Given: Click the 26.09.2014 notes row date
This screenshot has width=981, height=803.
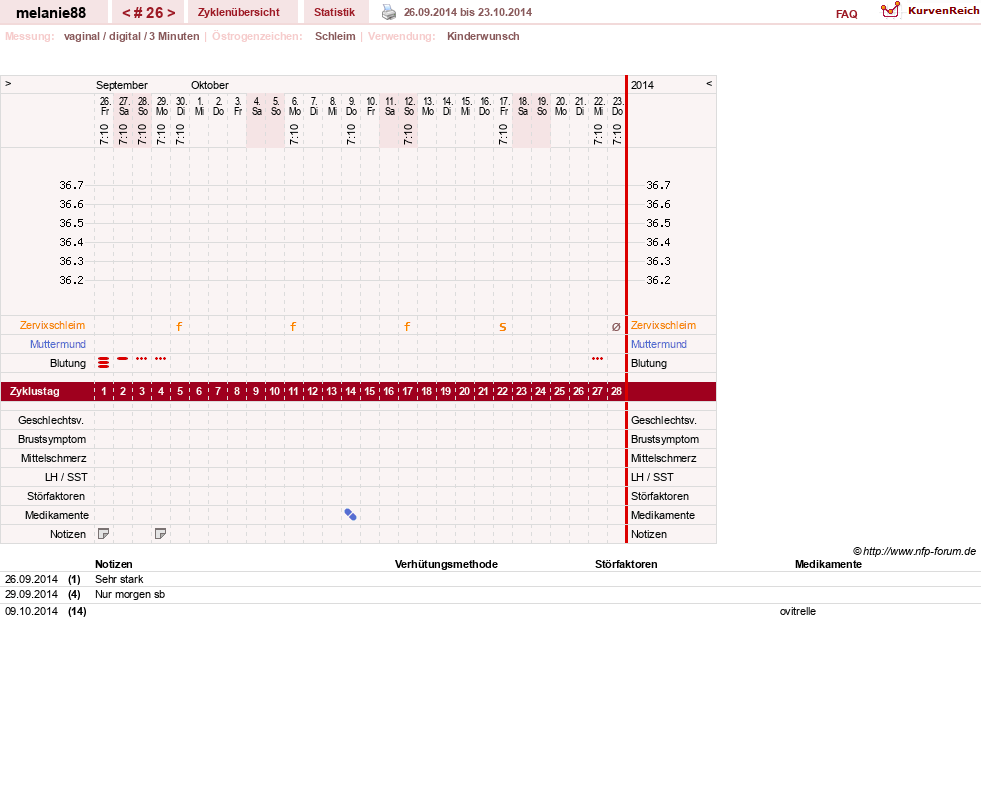Looking at the screenshot, I should pos(31,580).
